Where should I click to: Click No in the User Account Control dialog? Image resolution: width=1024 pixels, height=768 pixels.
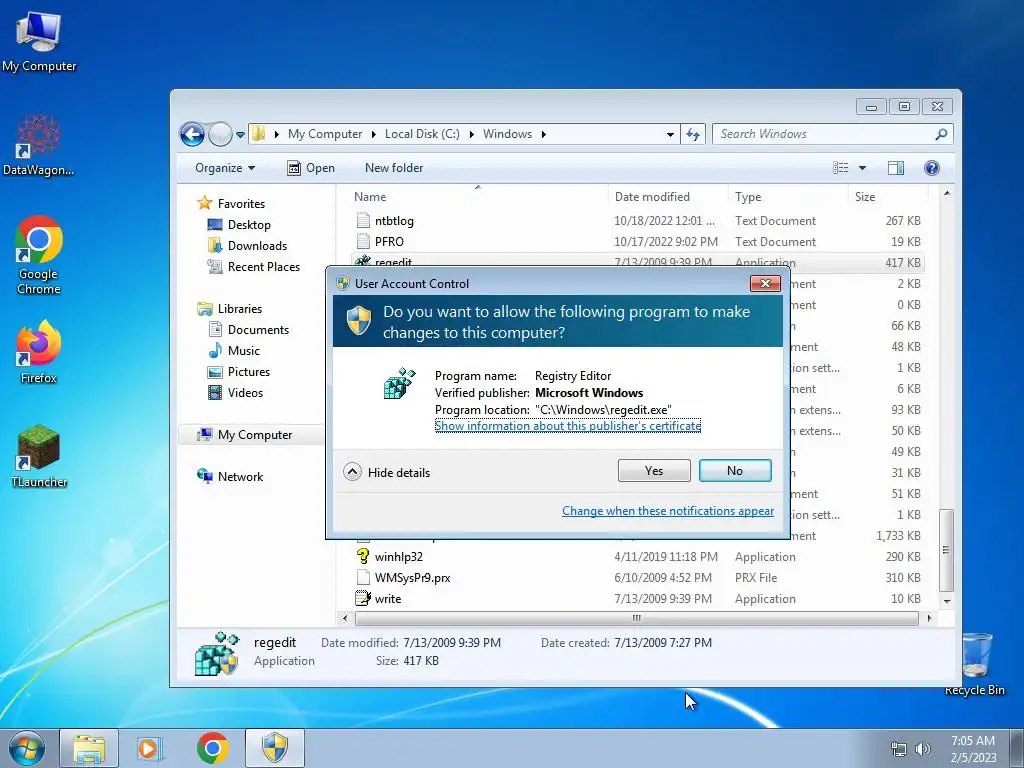click(735, 471)
